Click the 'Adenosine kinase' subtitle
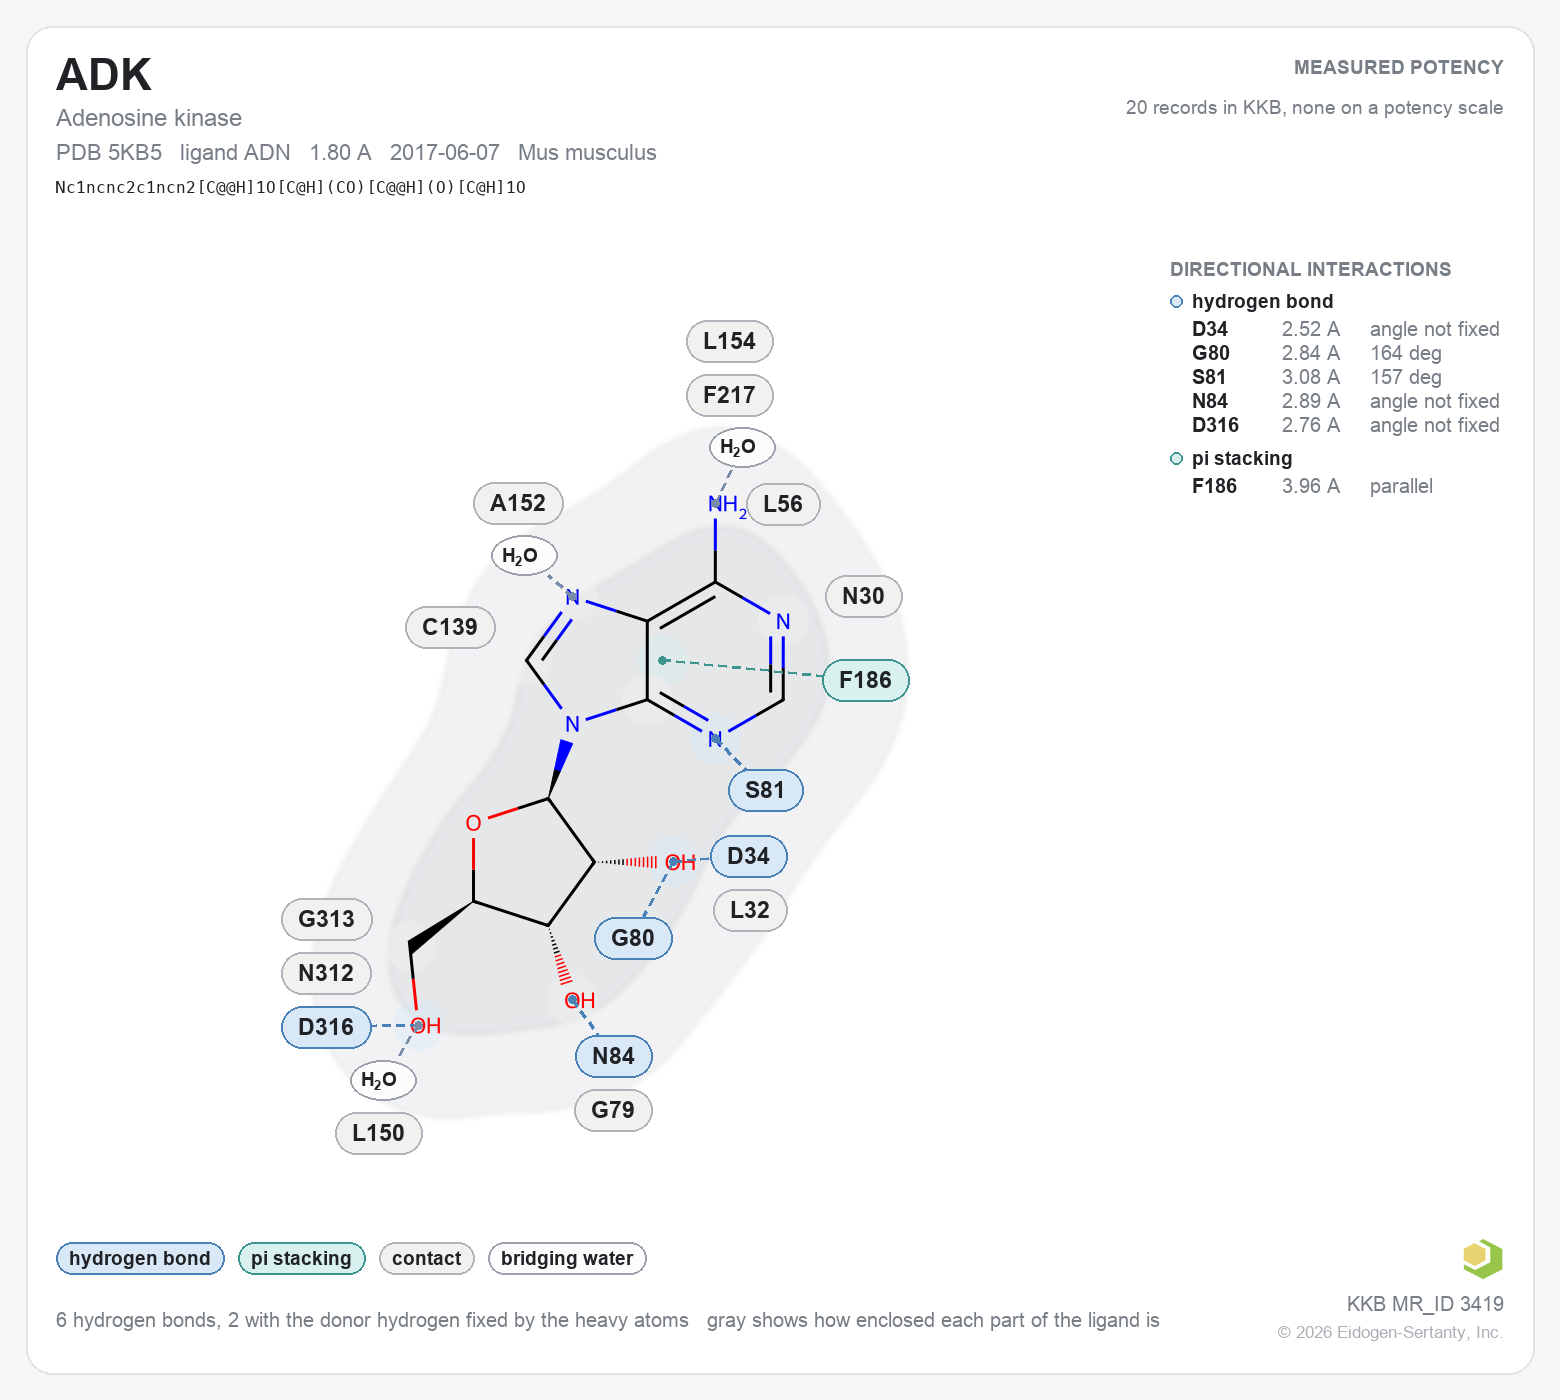This screenshot has height=1400, width=1560. [149, 118]
